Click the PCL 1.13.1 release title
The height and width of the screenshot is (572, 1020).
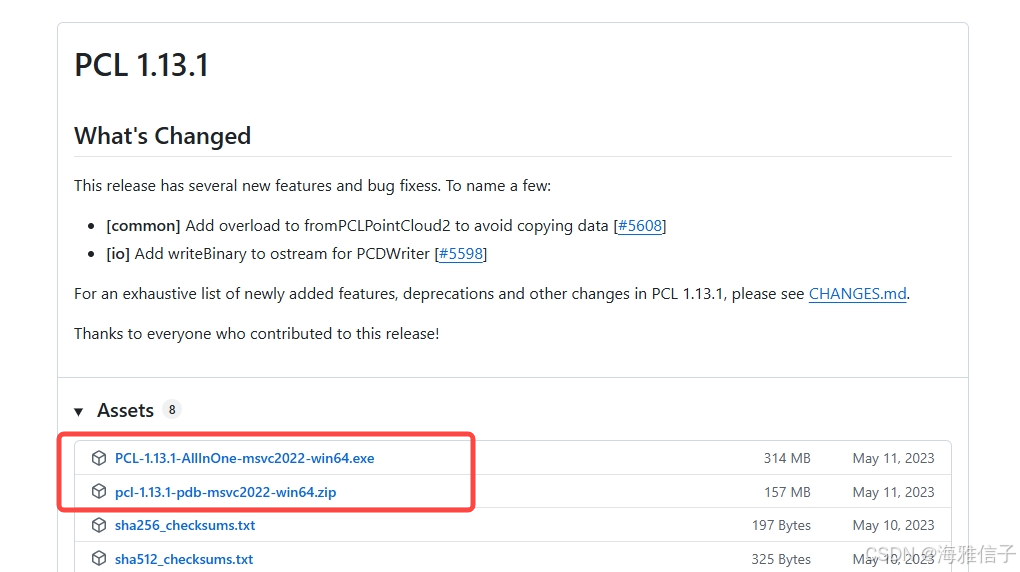(142, 65)
